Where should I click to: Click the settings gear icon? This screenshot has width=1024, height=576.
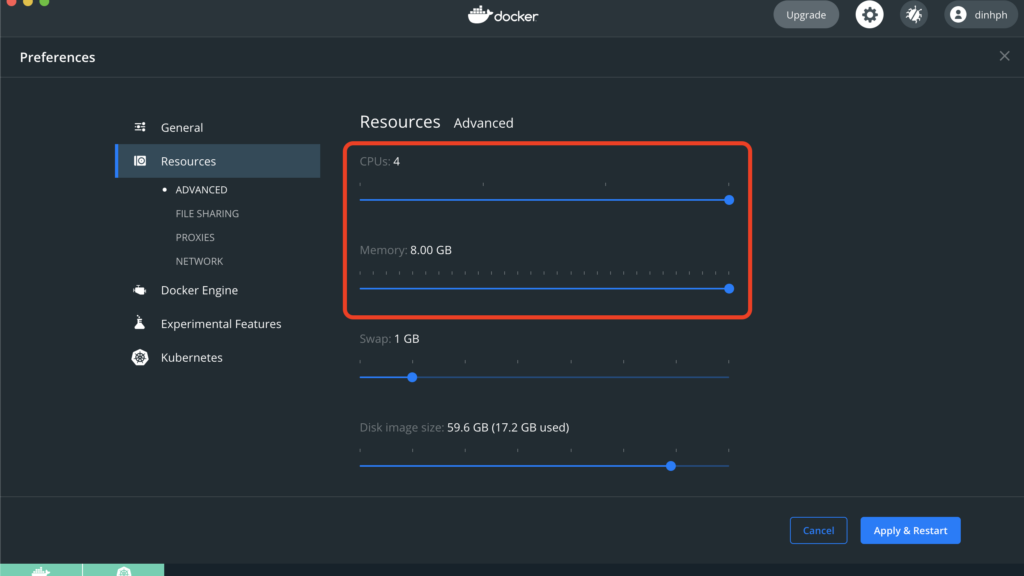(x=869, y=14)
